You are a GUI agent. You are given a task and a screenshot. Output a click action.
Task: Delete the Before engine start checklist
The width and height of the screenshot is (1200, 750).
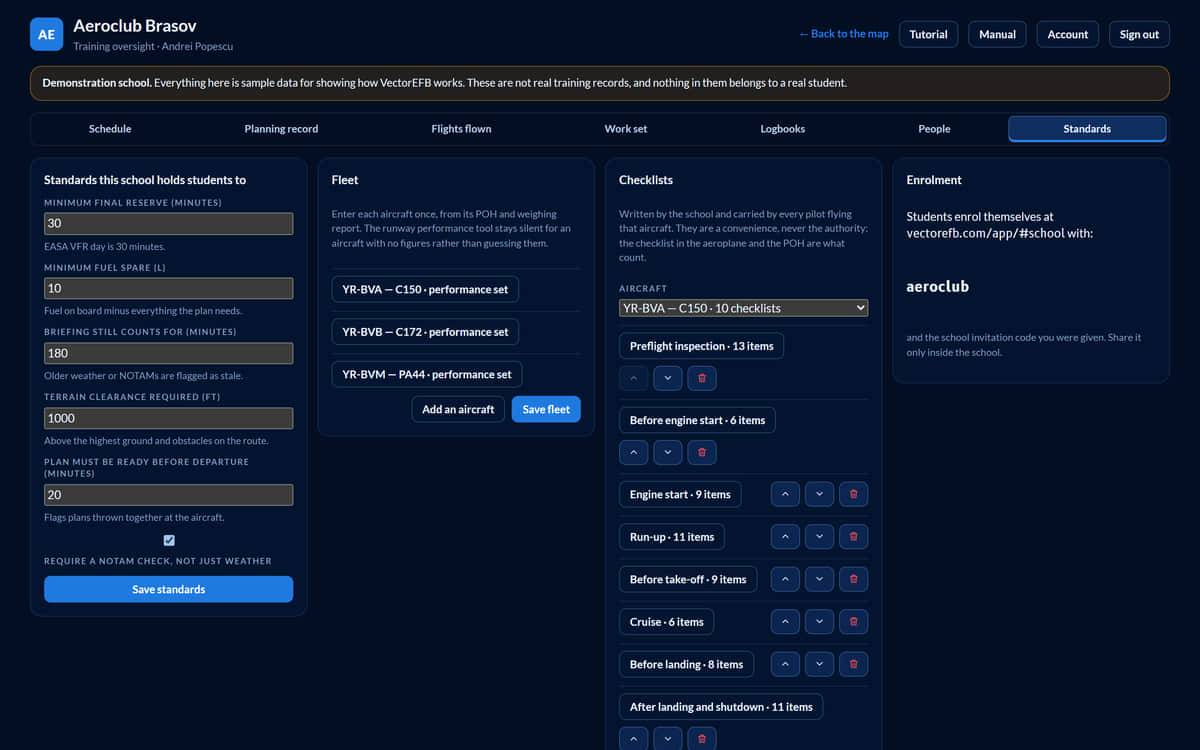(x=701, y=452)
